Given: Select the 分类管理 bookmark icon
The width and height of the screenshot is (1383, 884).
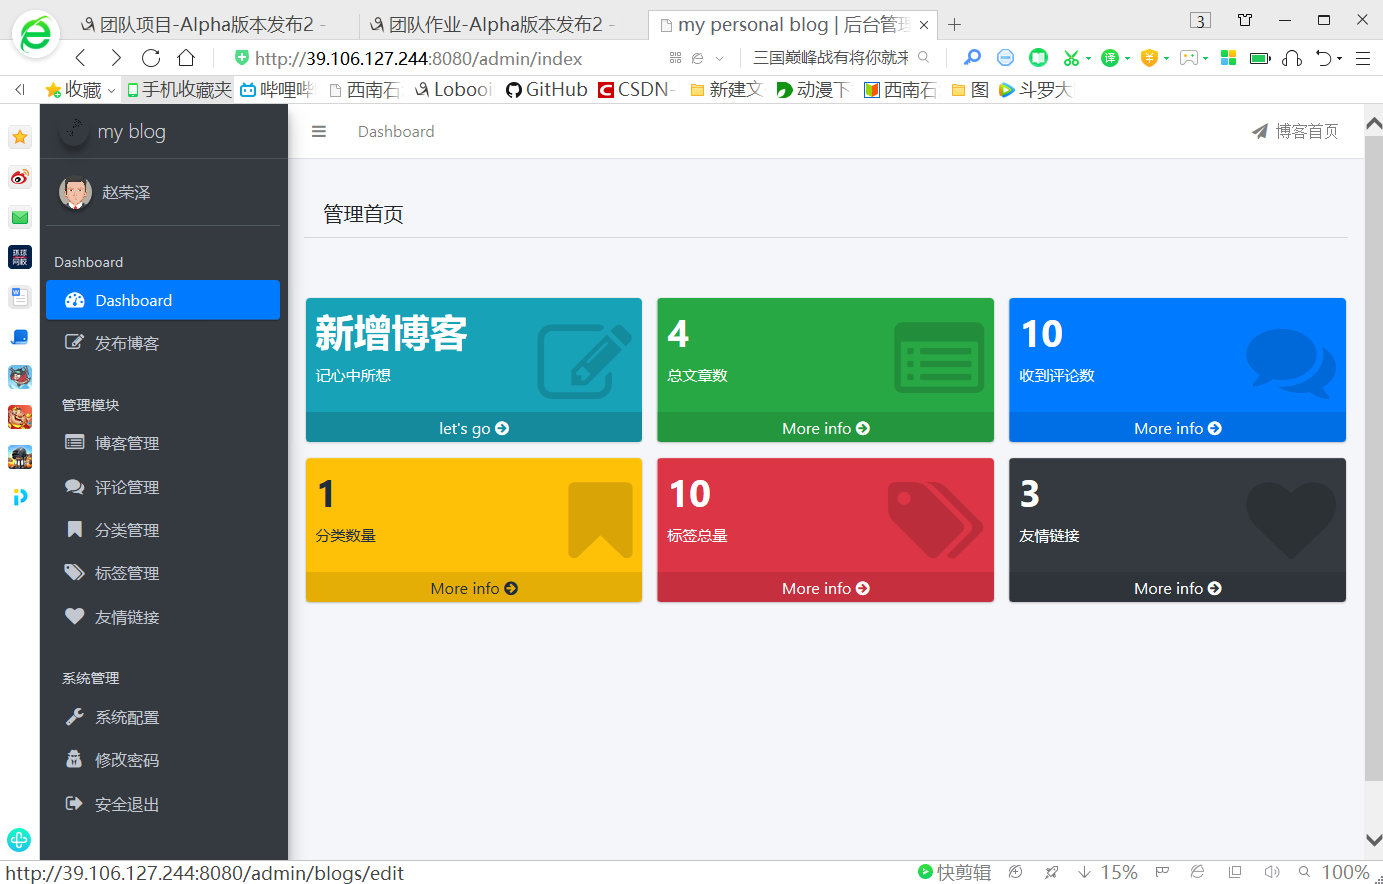Looking at the screenshot, I should click(73, 530).
